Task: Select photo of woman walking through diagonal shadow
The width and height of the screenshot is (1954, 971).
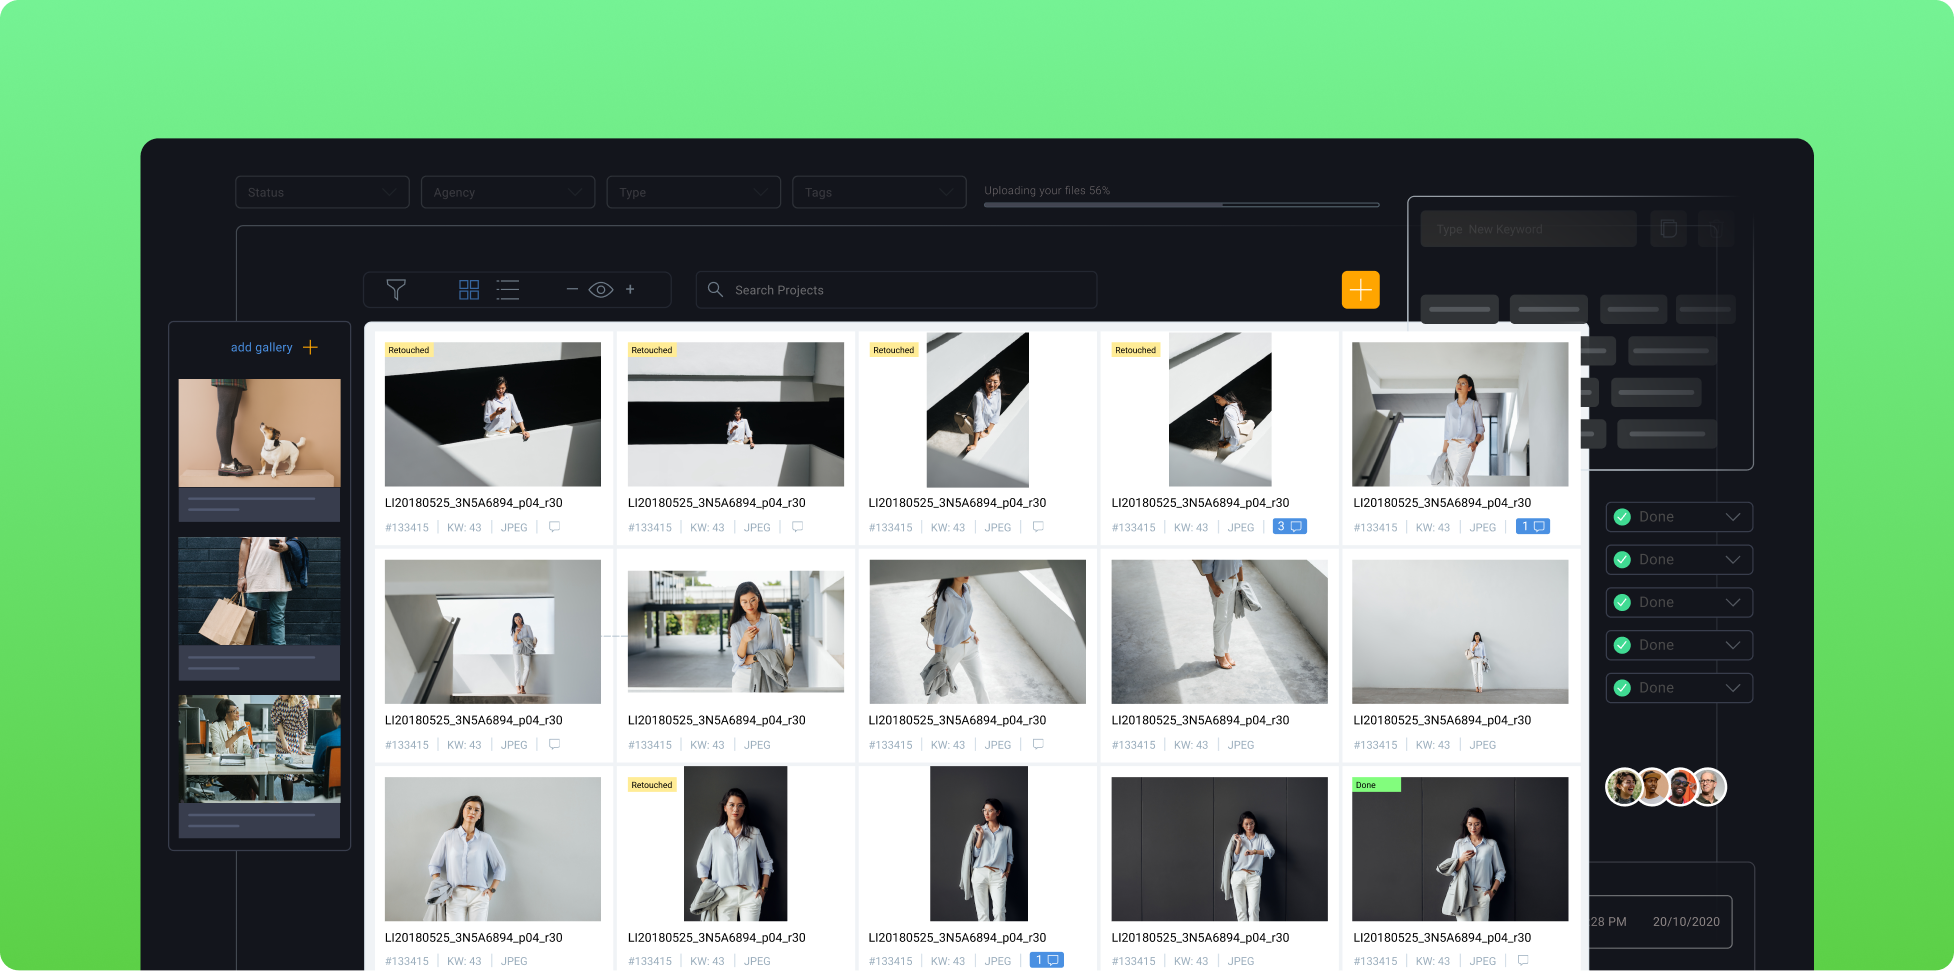Action: click(977, 632)
